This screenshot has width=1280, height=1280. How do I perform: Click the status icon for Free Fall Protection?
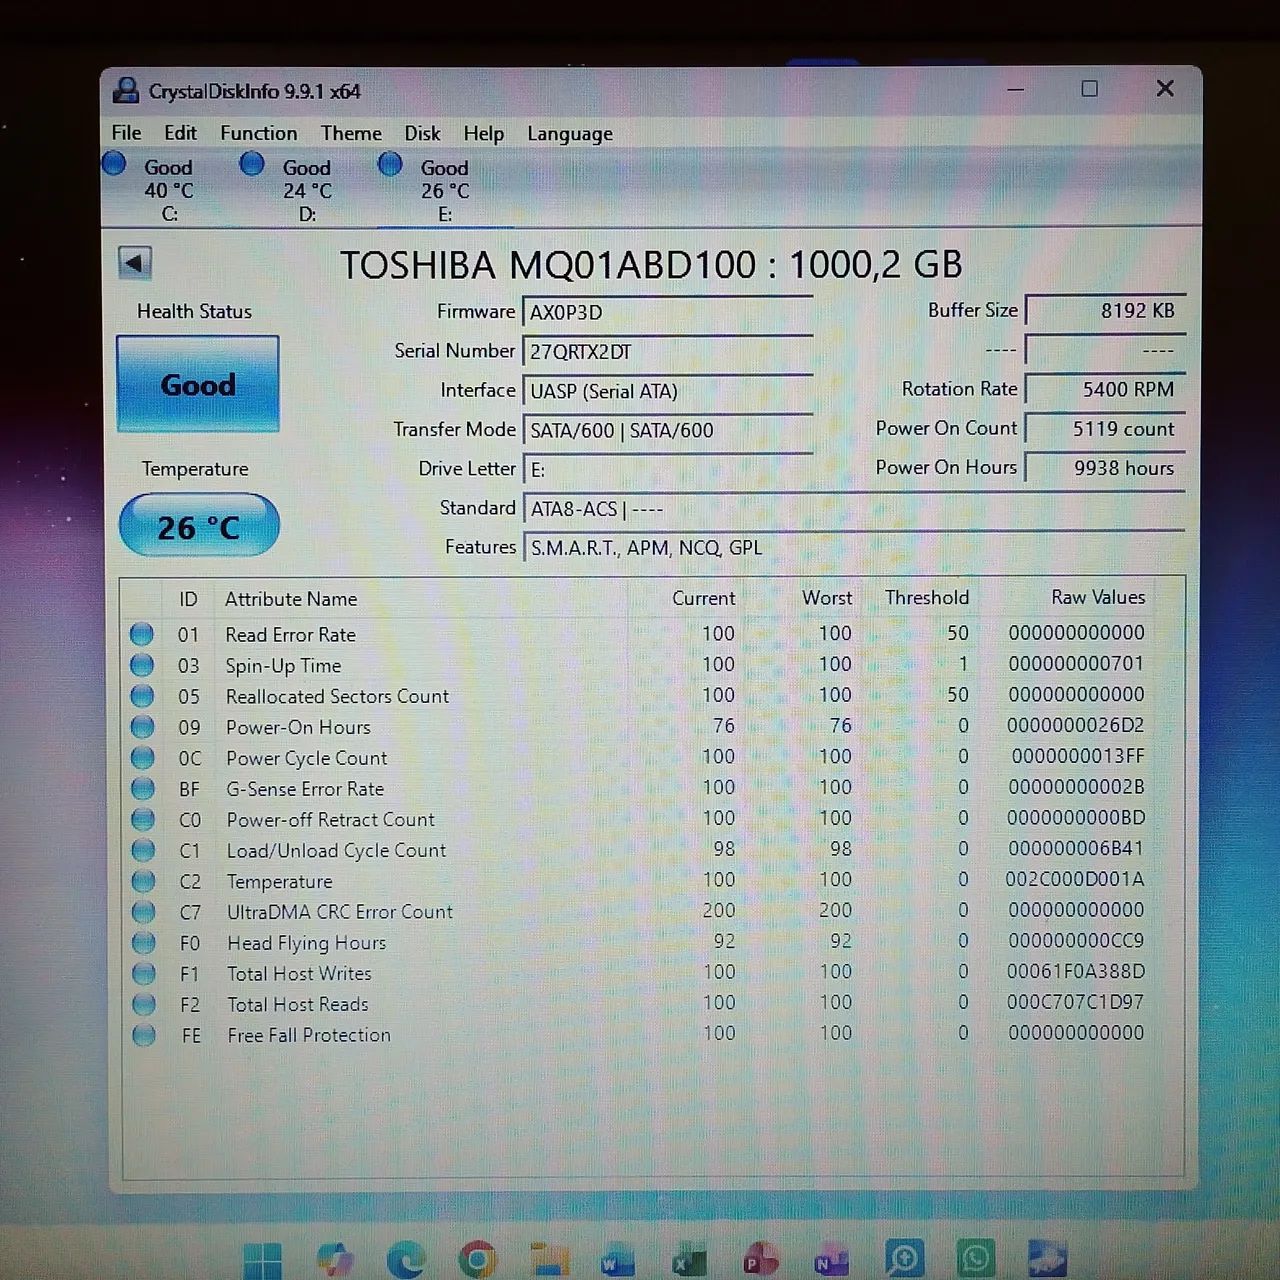coord(144,1035)
